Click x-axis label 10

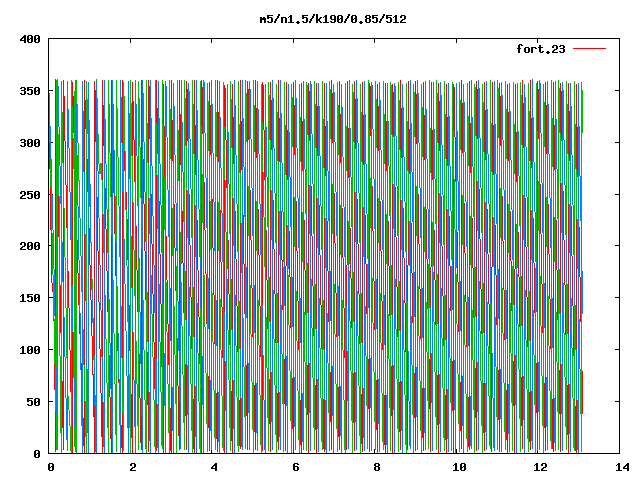tap(459, 467)
